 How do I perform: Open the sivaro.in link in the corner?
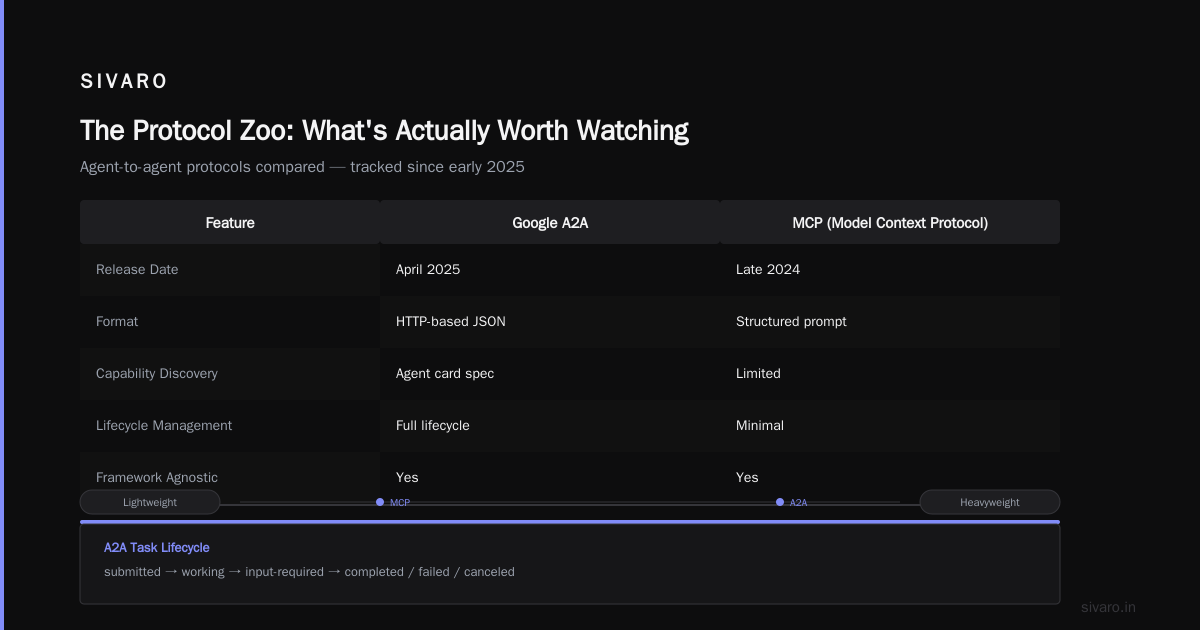pos(1108,607)
